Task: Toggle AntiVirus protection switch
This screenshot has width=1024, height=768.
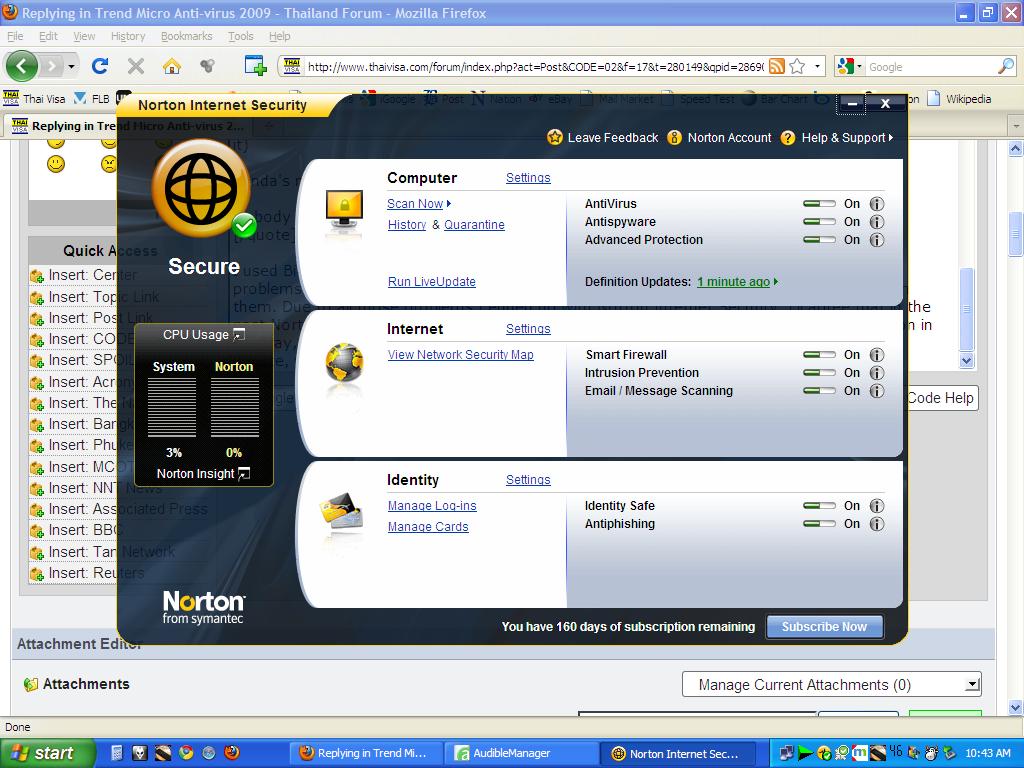Action: (x=819, y=204)
